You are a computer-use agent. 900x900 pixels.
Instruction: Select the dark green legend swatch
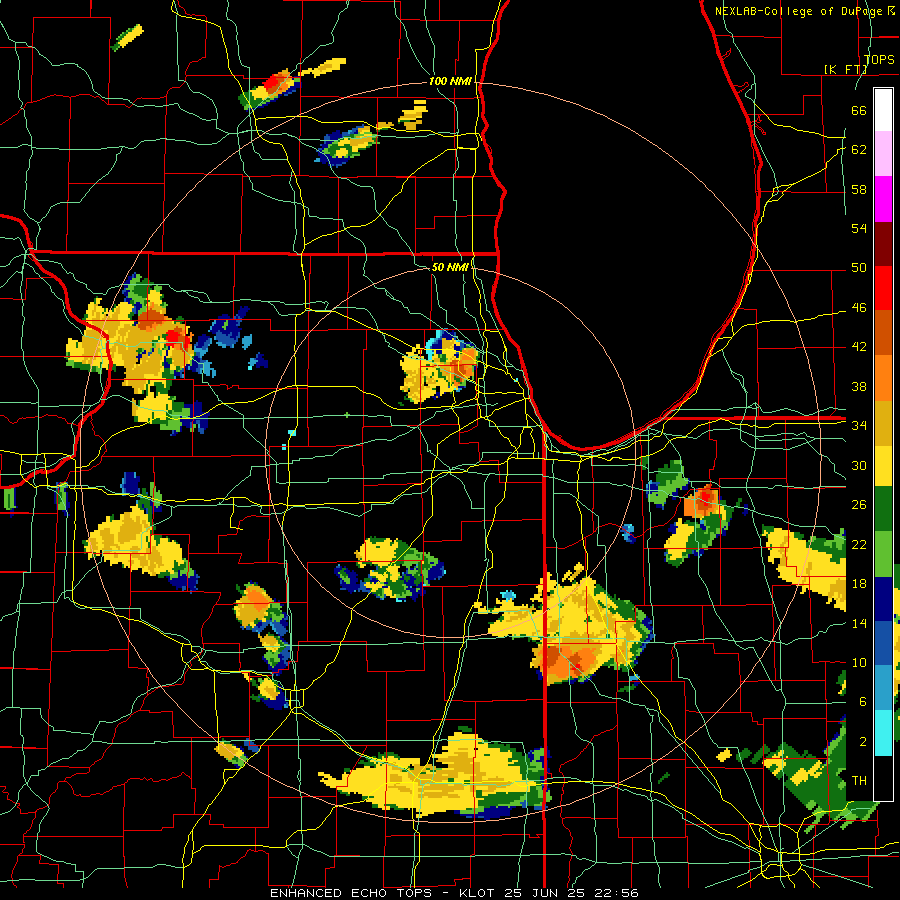(883, 509)
